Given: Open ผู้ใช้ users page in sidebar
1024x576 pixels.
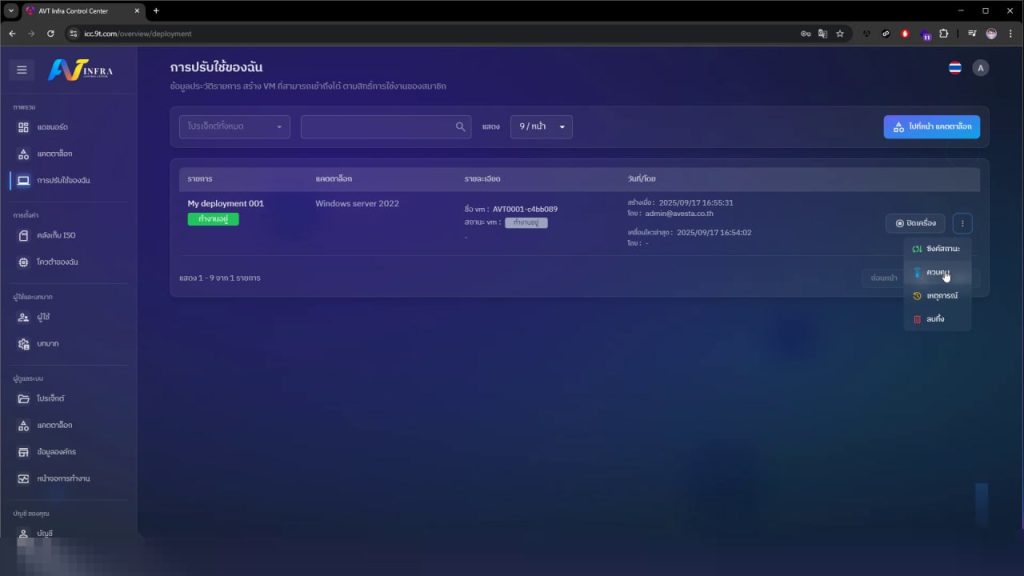Looking at the screenshot, I should click(x=42, y=317).
